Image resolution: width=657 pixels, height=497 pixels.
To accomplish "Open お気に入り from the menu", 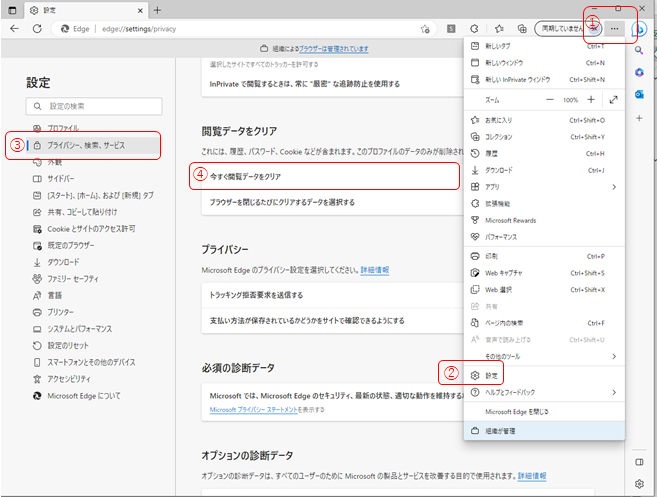I will [544, 120].
